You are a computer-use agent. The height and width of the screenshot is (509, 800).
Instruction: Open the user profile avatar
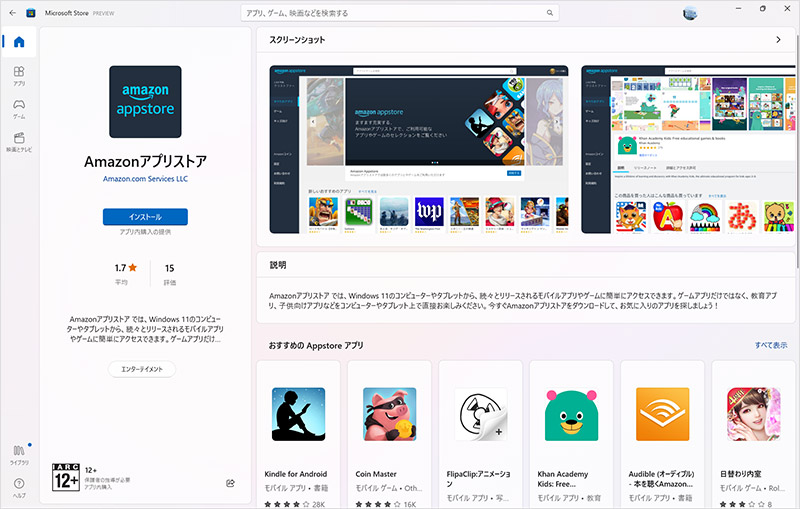[690, 13]
